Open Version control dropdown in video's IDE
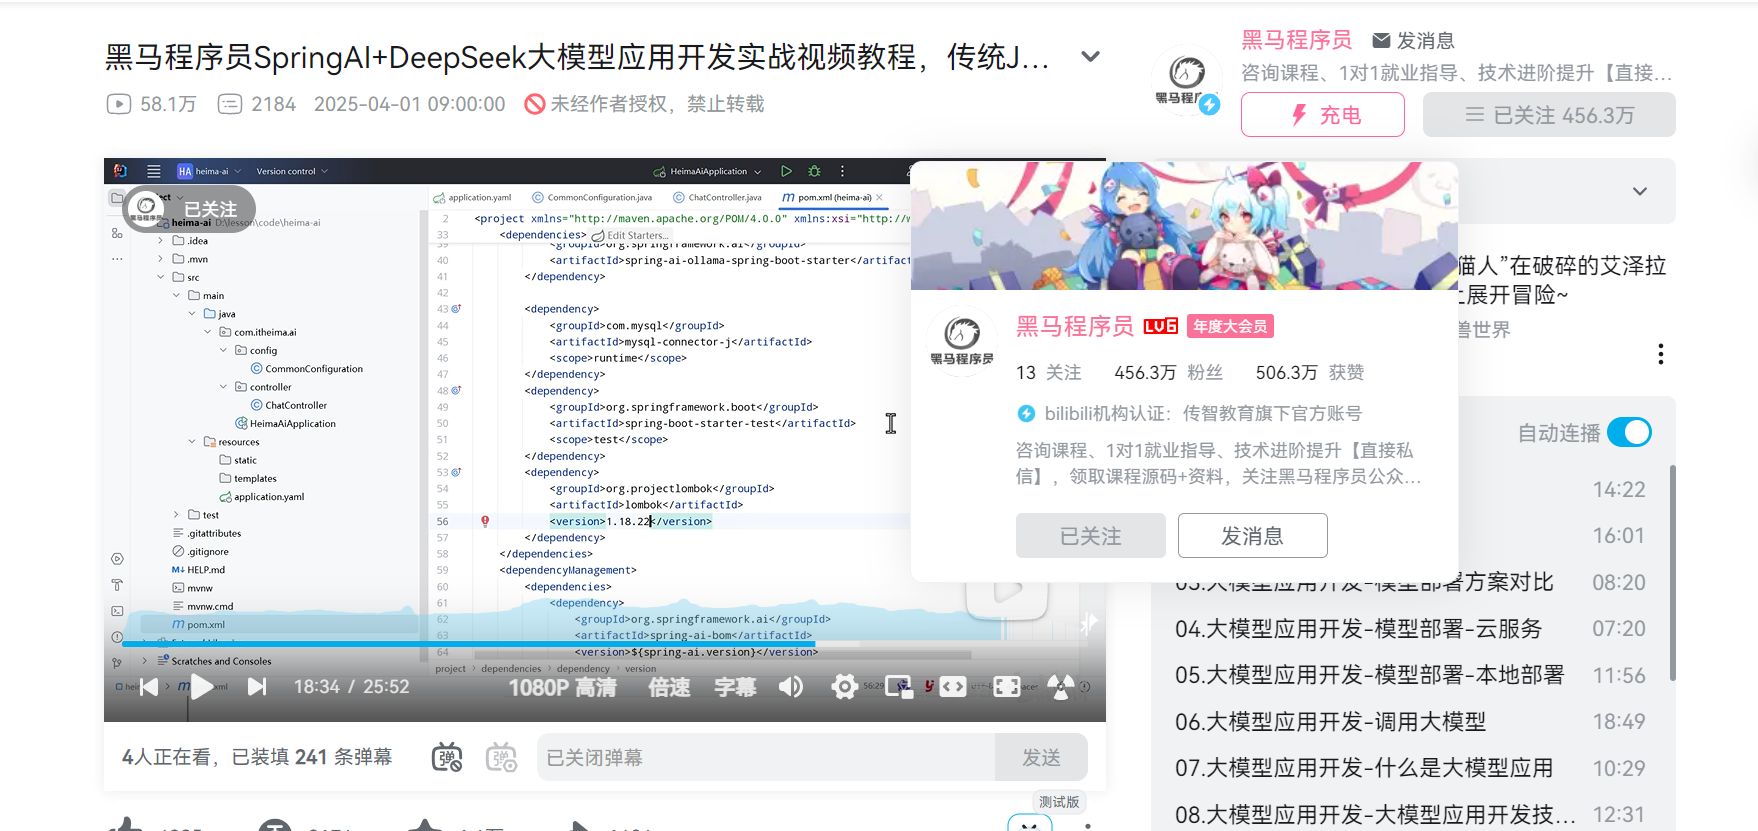 pos(292,171)
